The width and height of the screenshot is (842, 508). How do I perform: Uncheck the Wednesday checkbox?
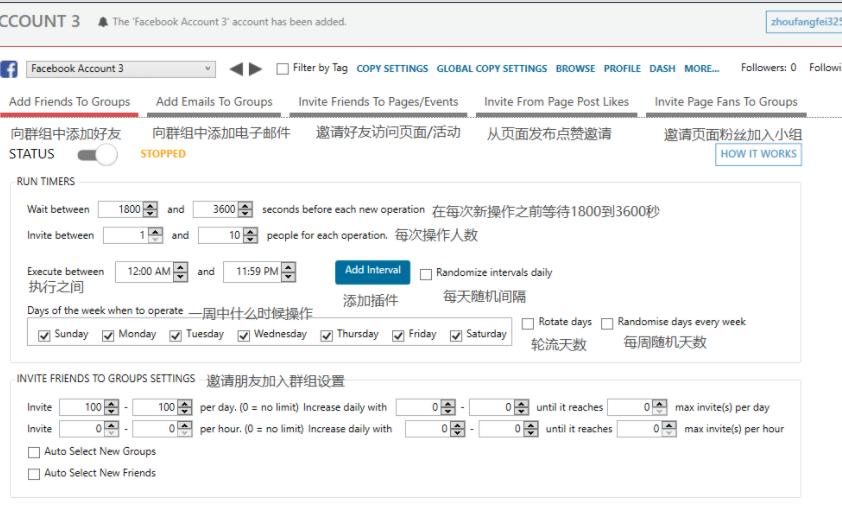coord(244,336)
